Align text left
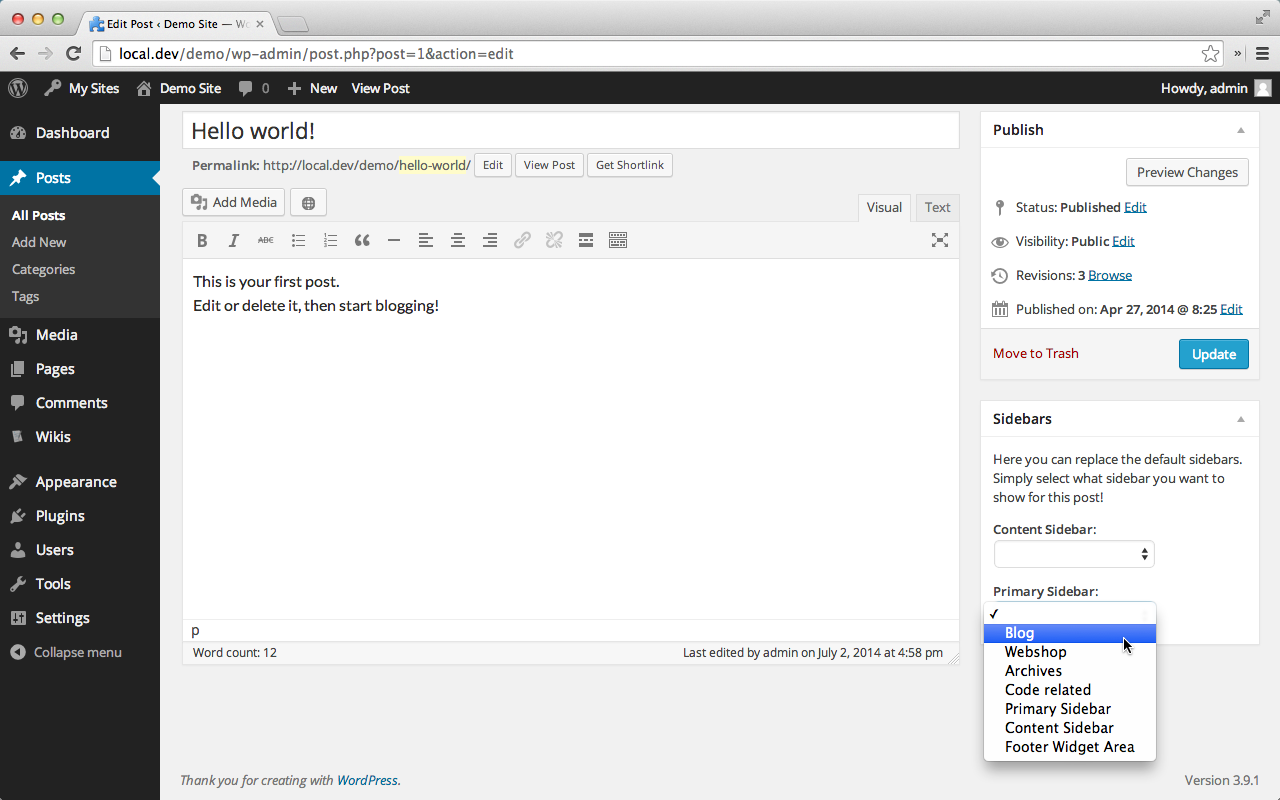 (426, 240)
